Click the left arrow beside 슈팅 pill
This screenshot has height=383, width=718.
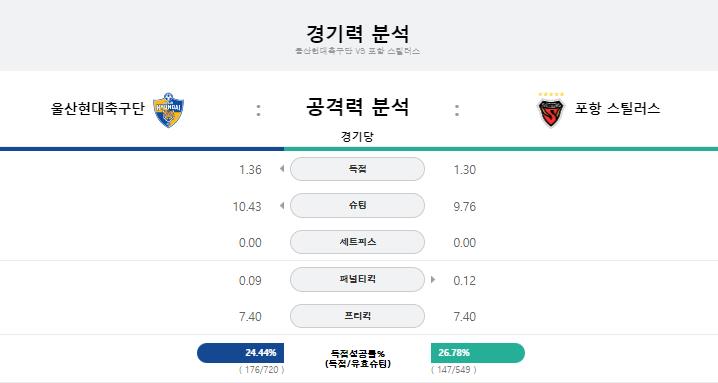tap(282, 206)
